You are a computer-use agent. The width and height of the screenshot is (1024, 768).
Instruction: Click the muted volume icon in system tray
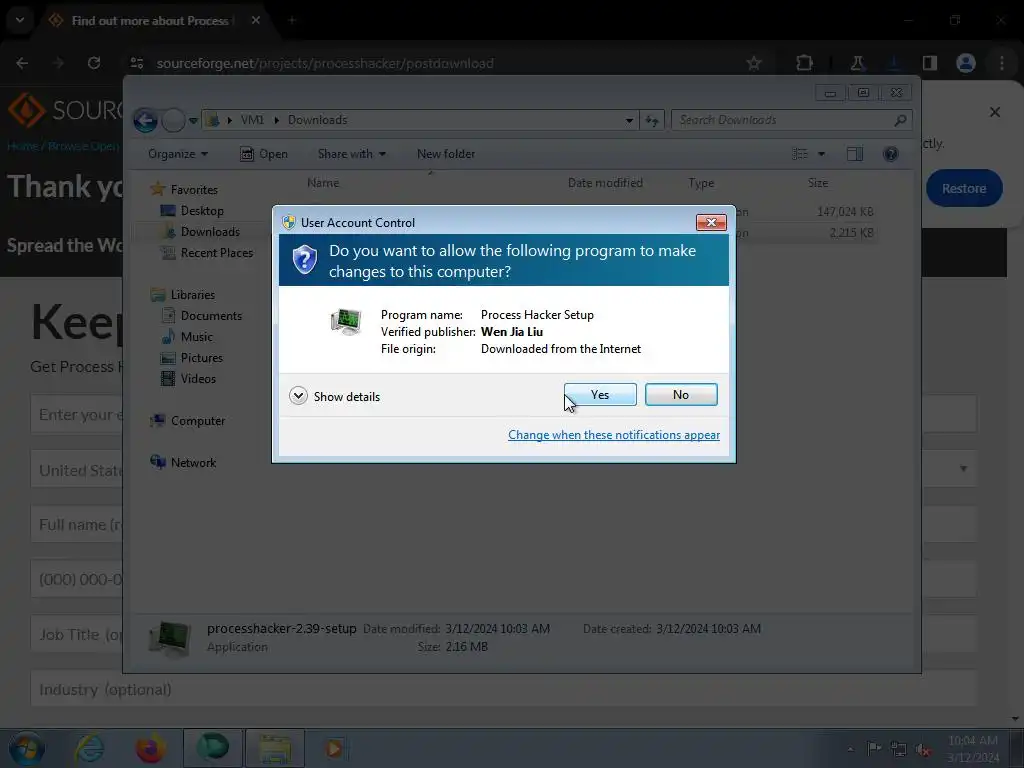(x=923, y=749)
